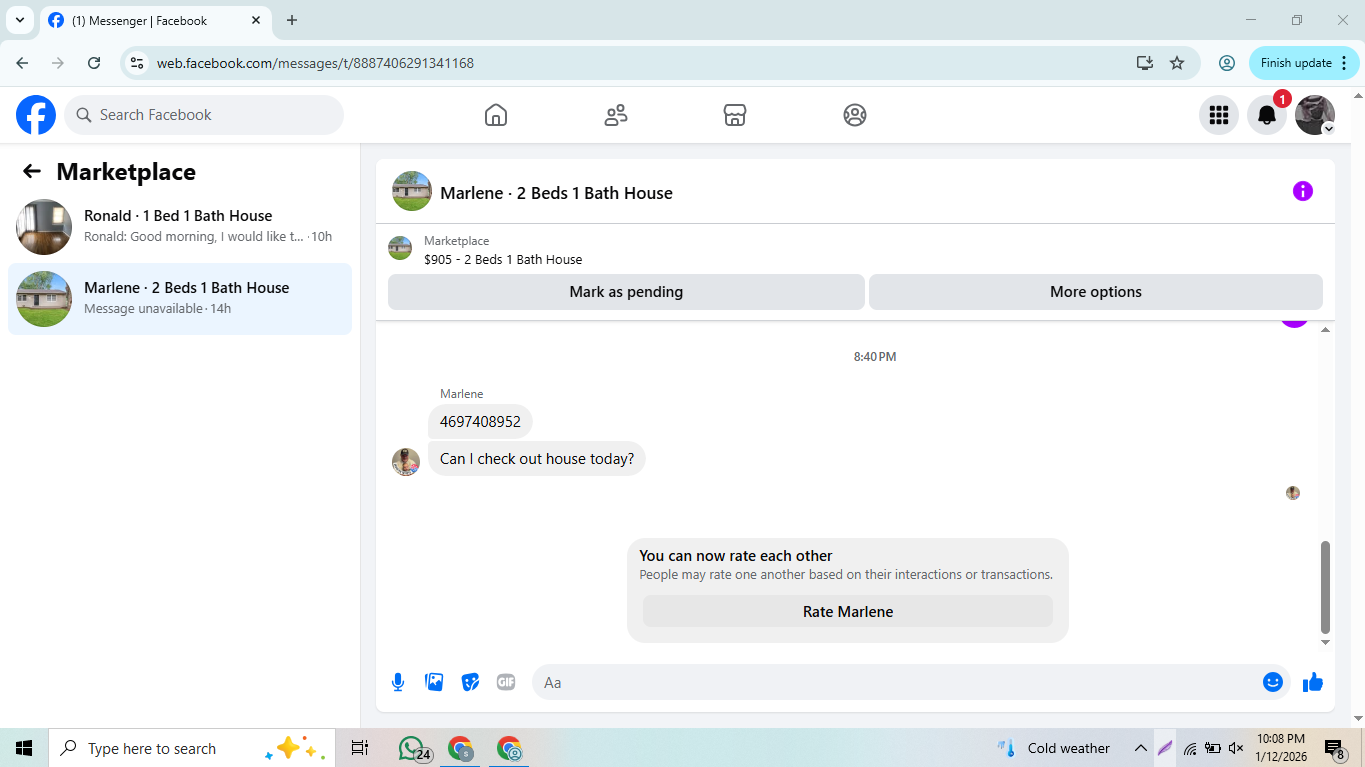This screenshot has height=767, width=1365.
Task: Click the chat scroll-up arrow
Action: coord(1326,329)
